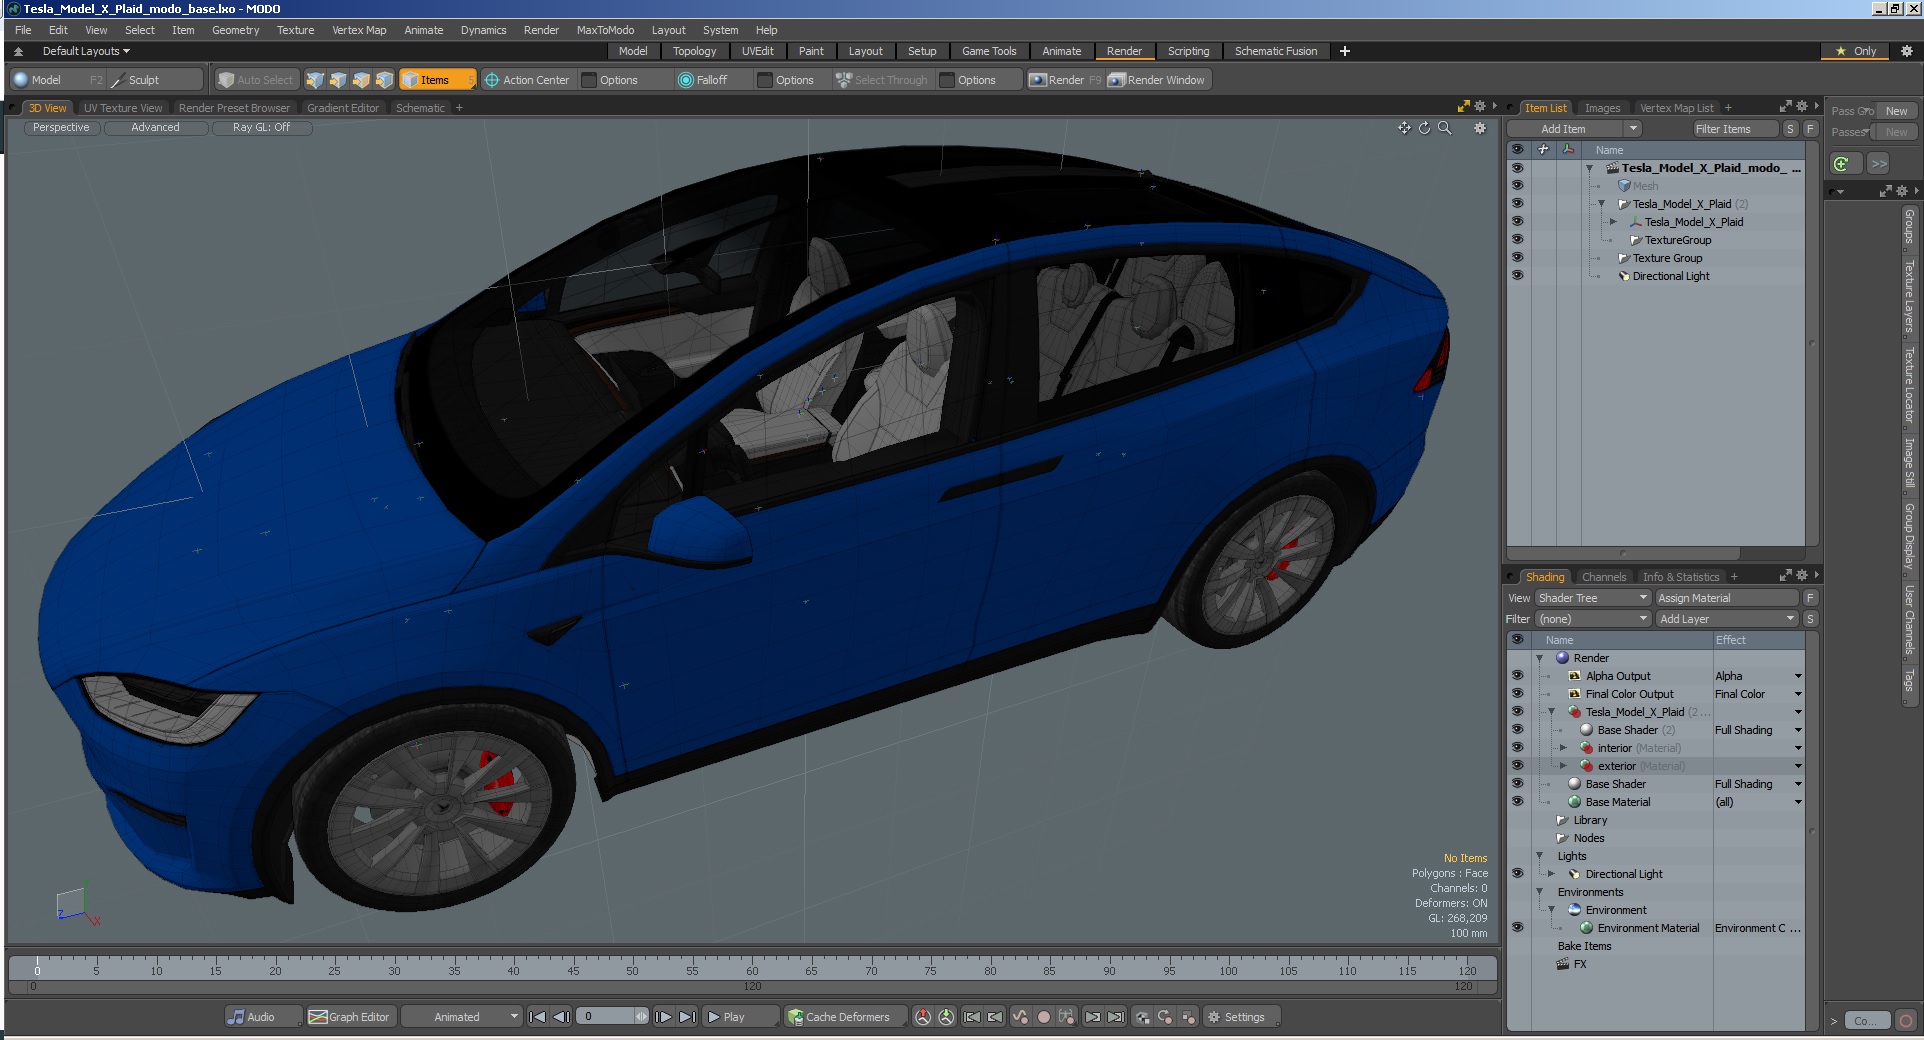
Task: Click the Render F9 button
Action: click(x=1066, y=80)
